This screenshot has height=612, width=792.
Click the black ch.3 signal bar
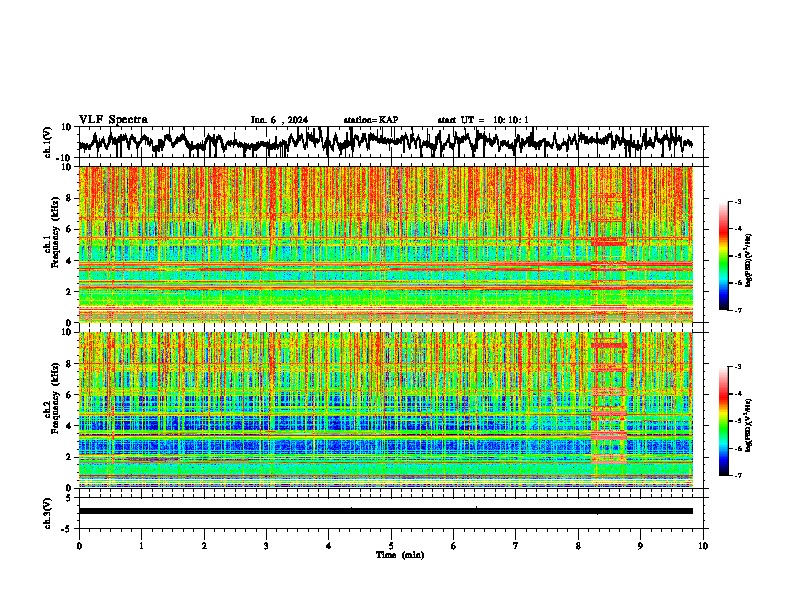pyautogui.click(x=386, y=511)
